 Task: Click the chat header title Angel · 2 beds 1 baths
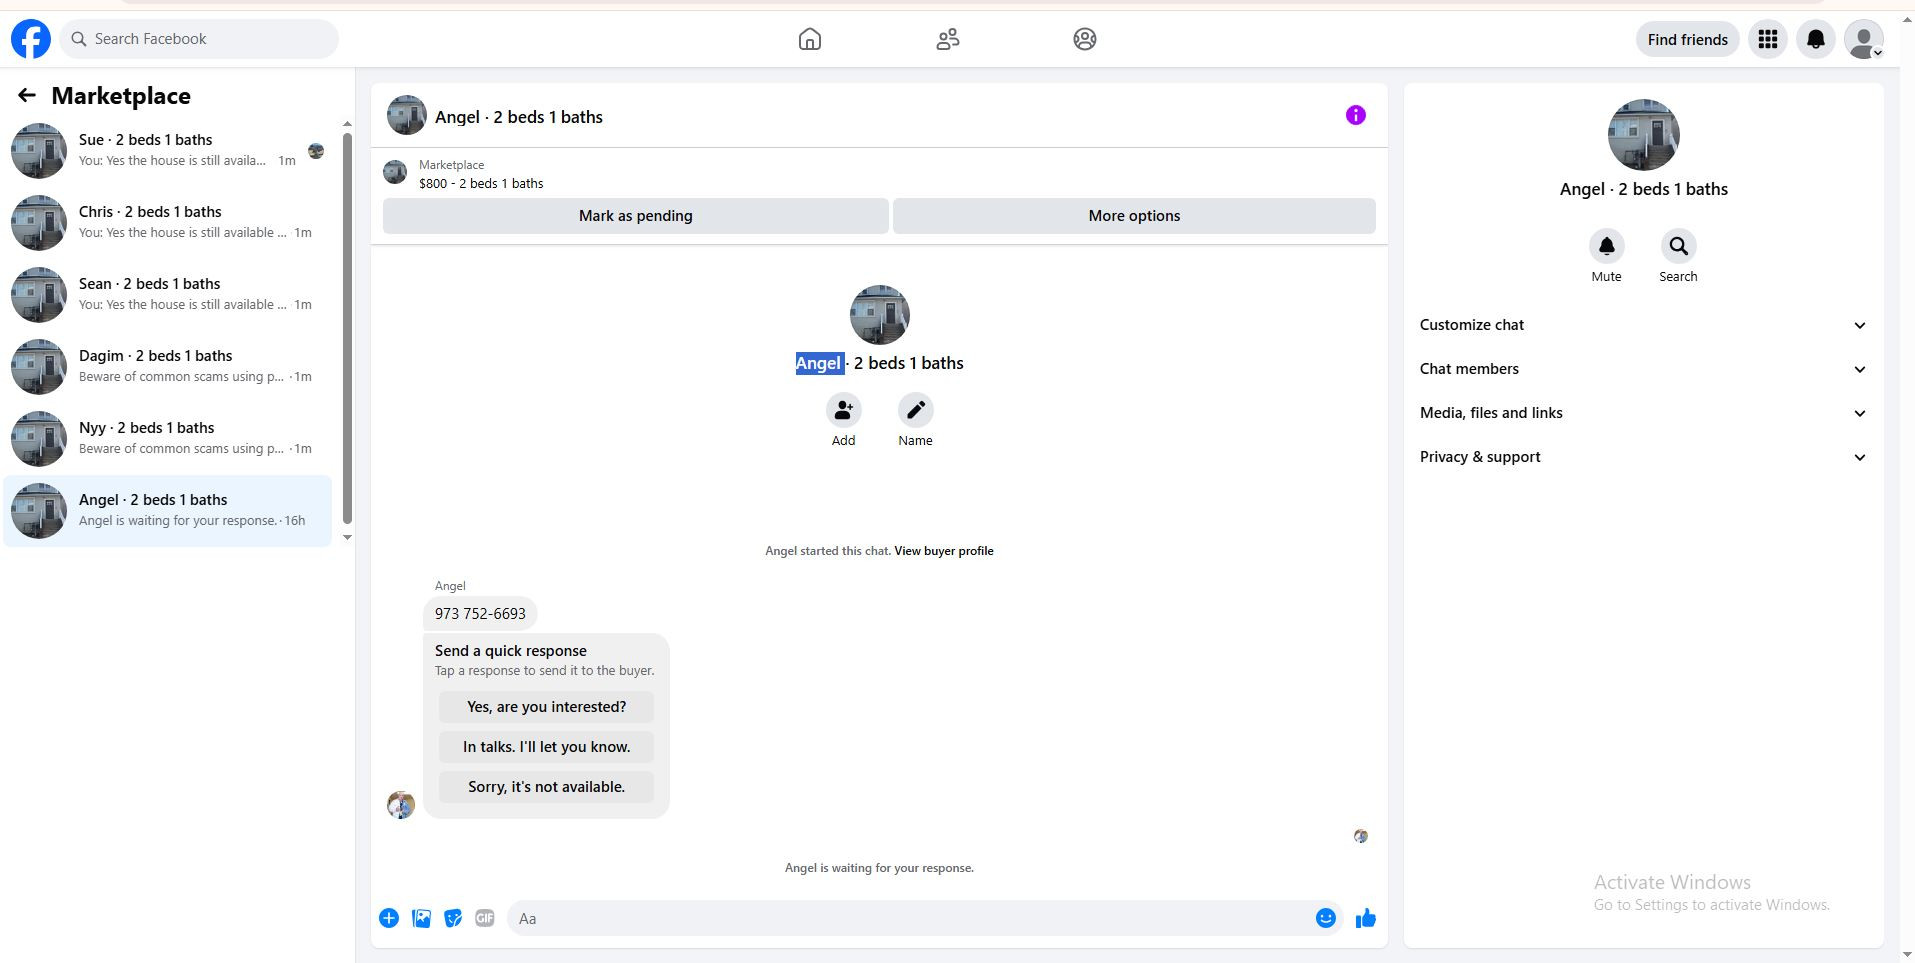click(x=519, y=117)
